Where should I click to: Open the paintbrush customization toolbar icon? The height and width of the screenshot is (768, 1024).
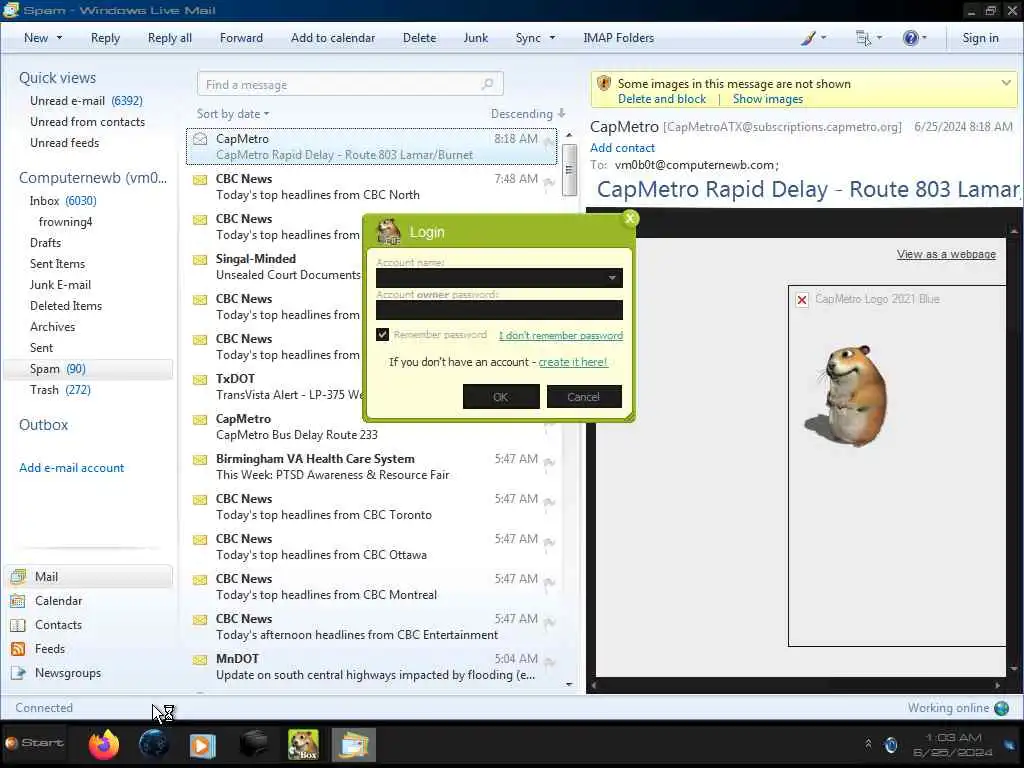(x=808, y=38)
